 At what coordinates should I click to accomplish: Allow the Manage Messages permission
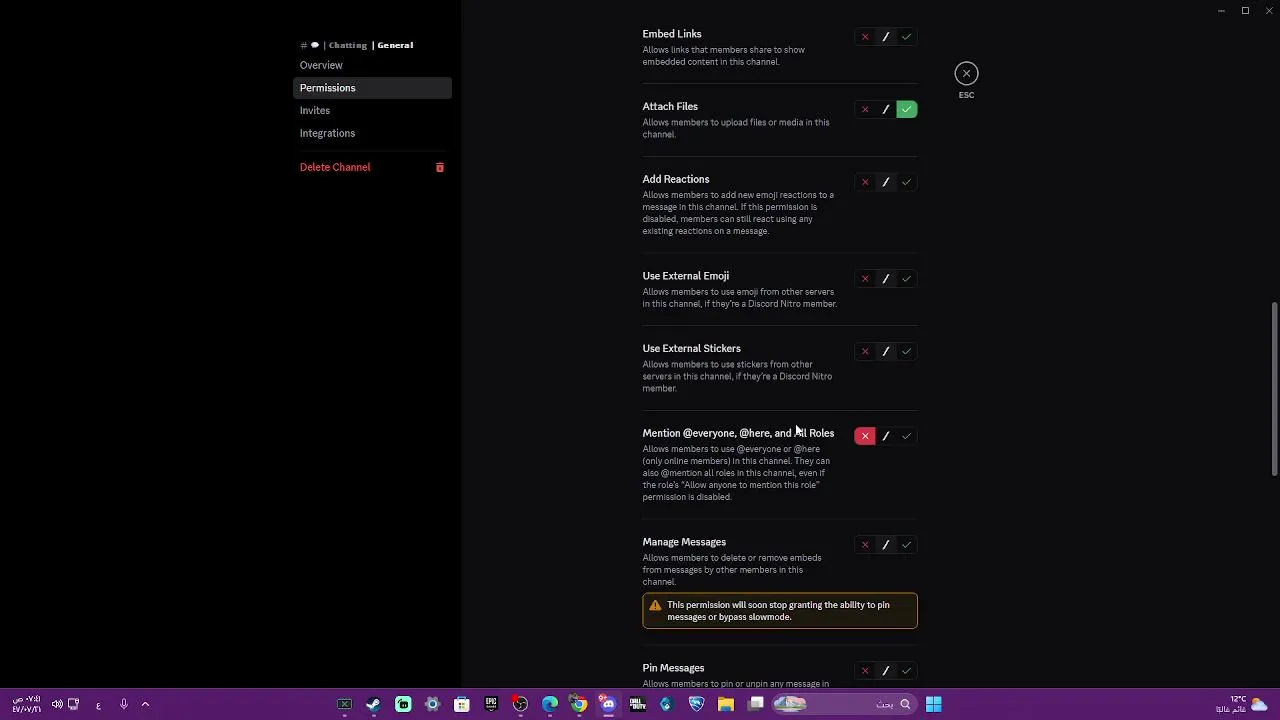click(907, 545)
